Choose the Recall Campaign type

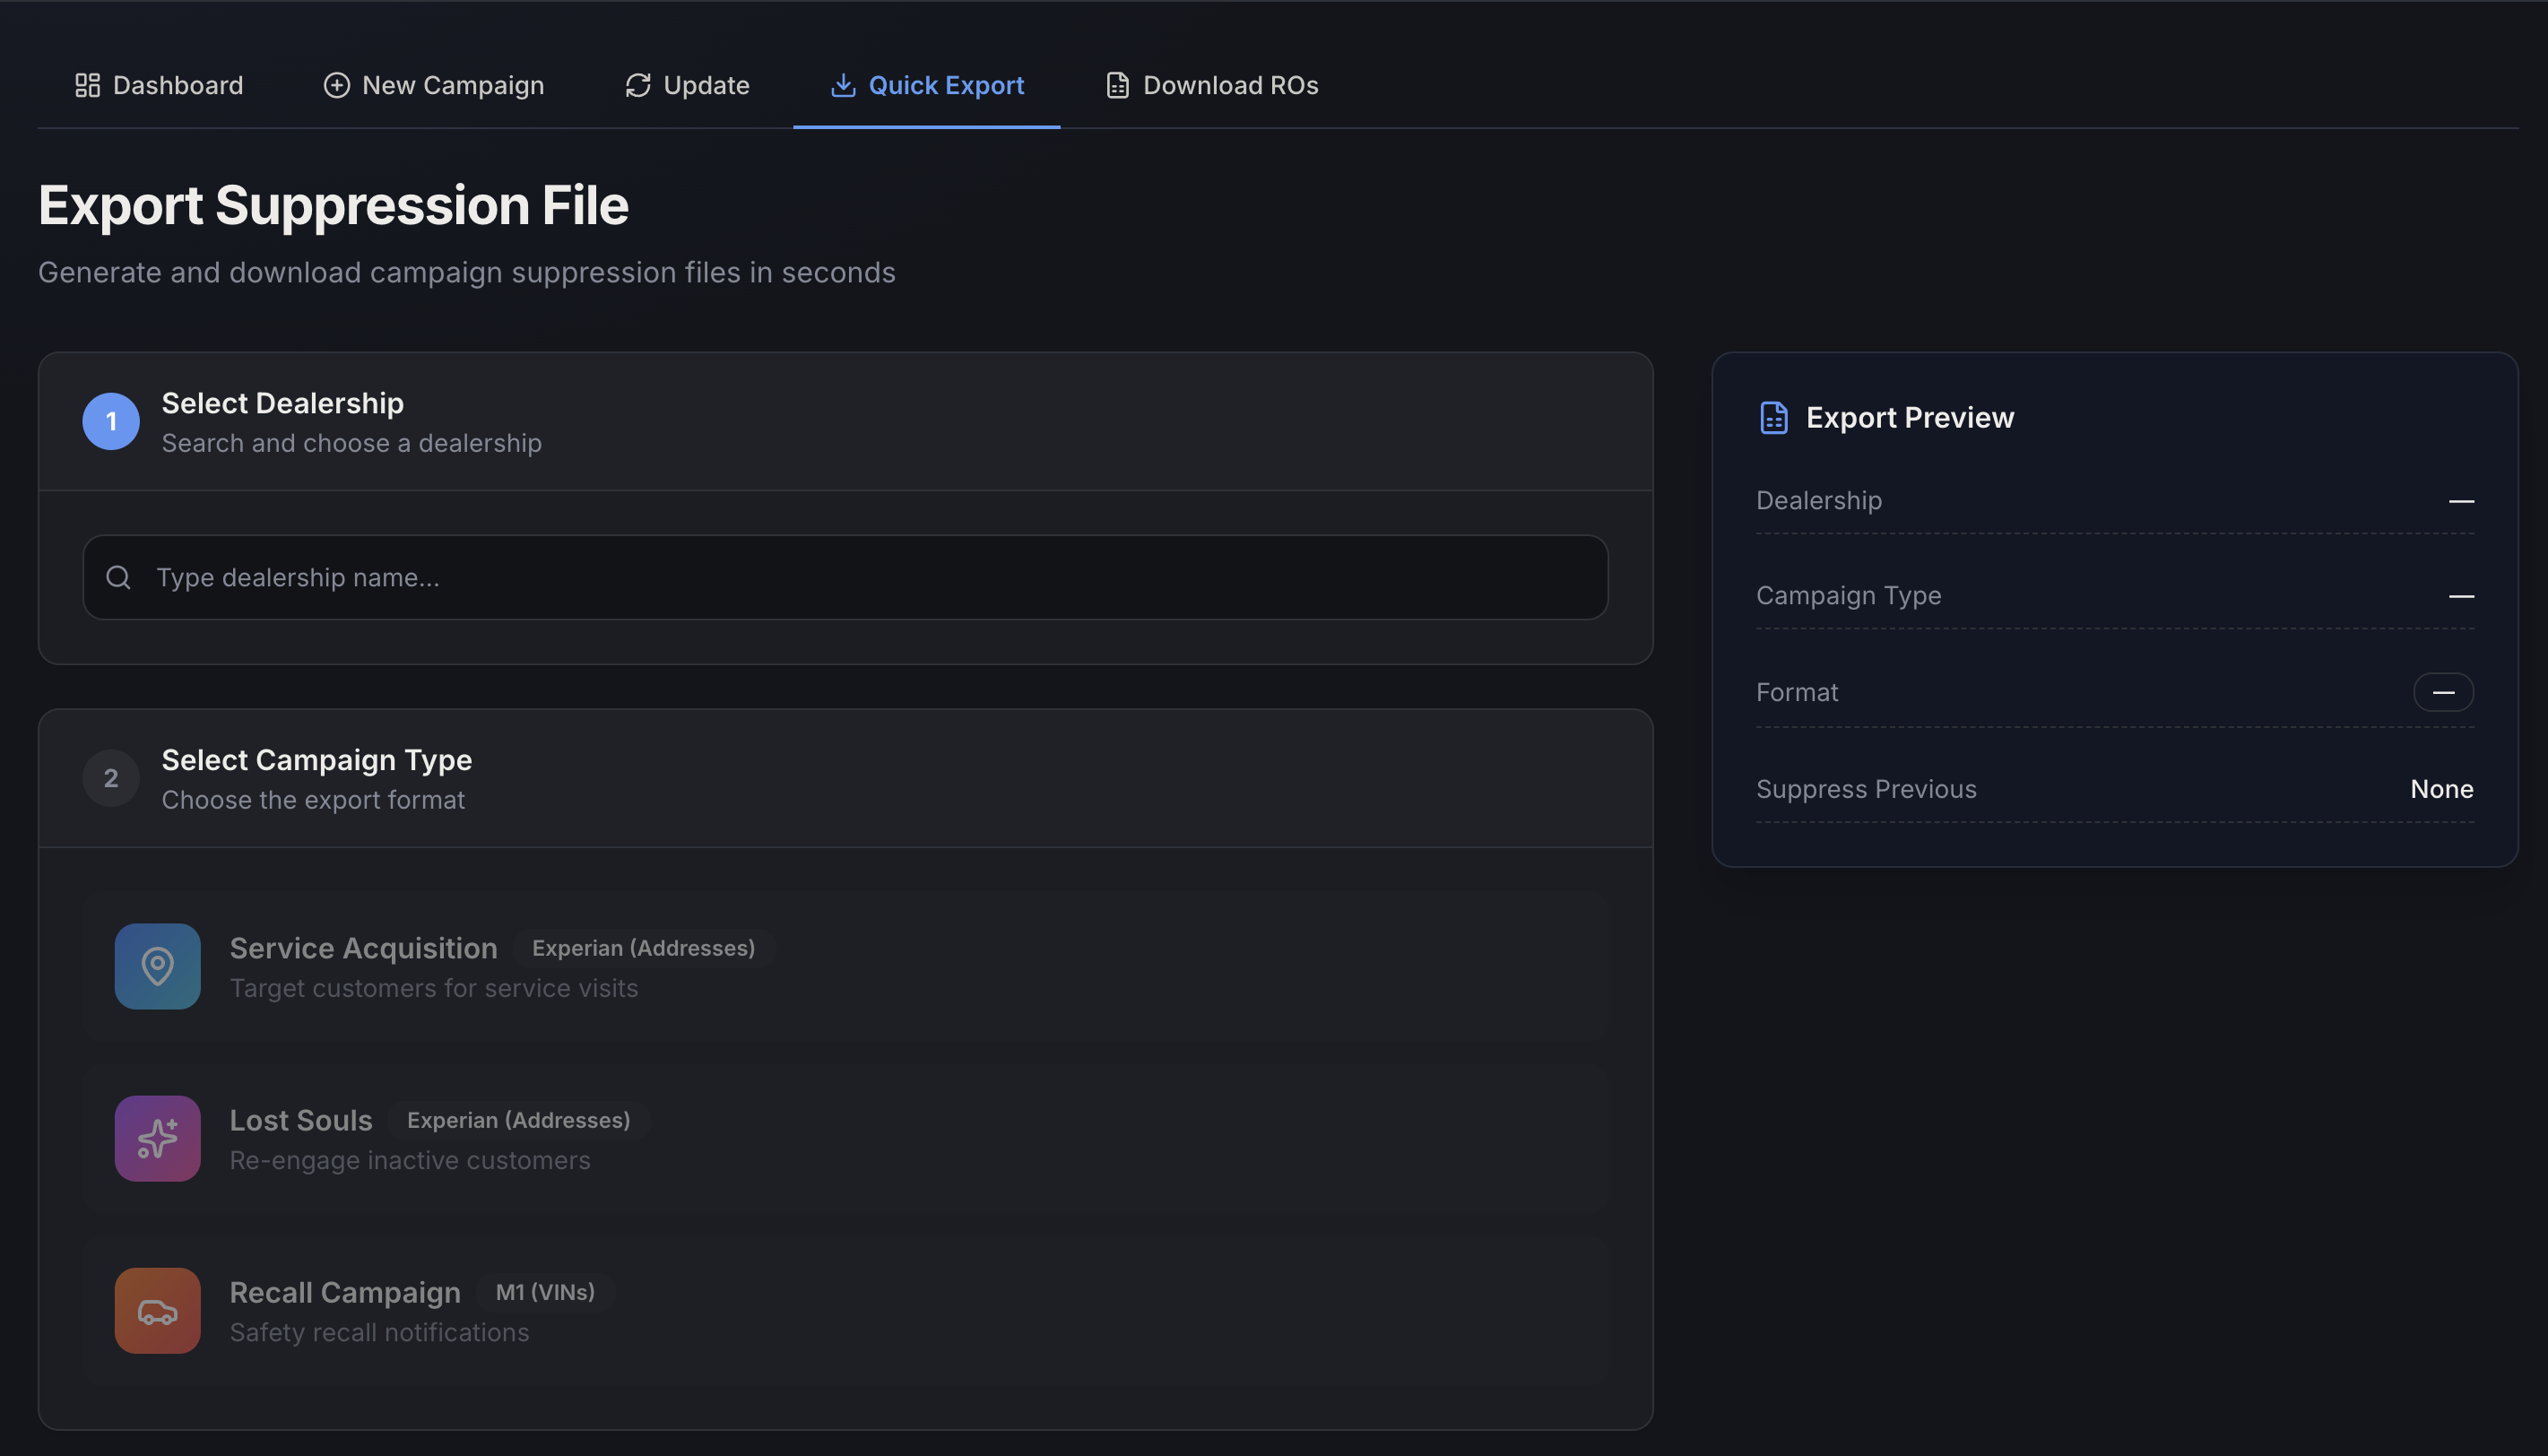[845, 1310]
